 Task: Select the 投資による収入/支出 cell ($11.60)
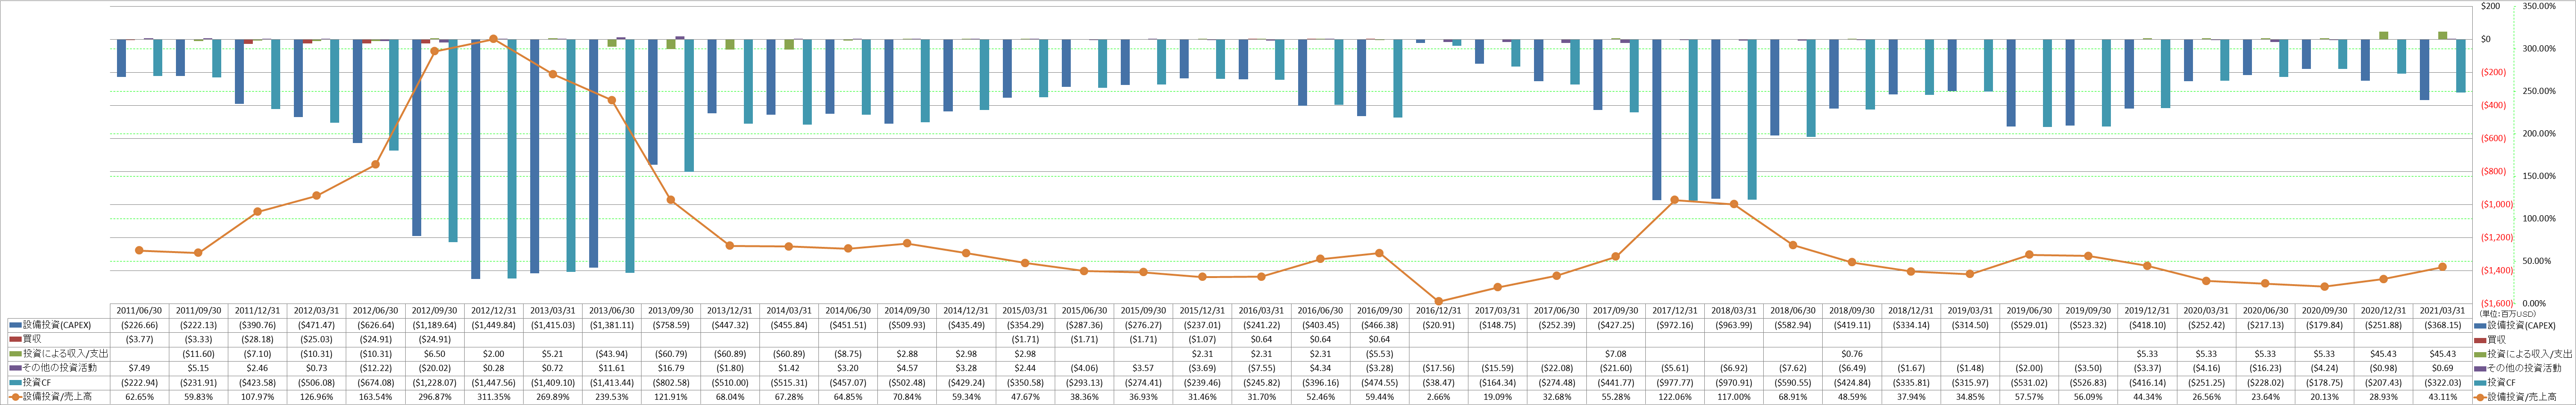(x=198, y=354)
